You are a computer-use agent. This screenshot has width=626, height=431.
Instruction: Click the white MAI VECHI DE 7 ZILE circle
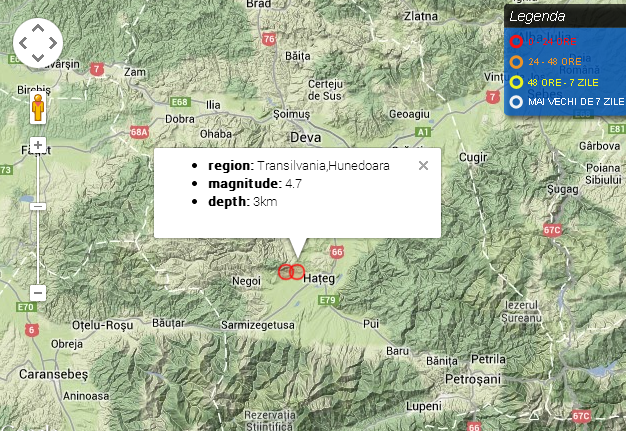516,102
